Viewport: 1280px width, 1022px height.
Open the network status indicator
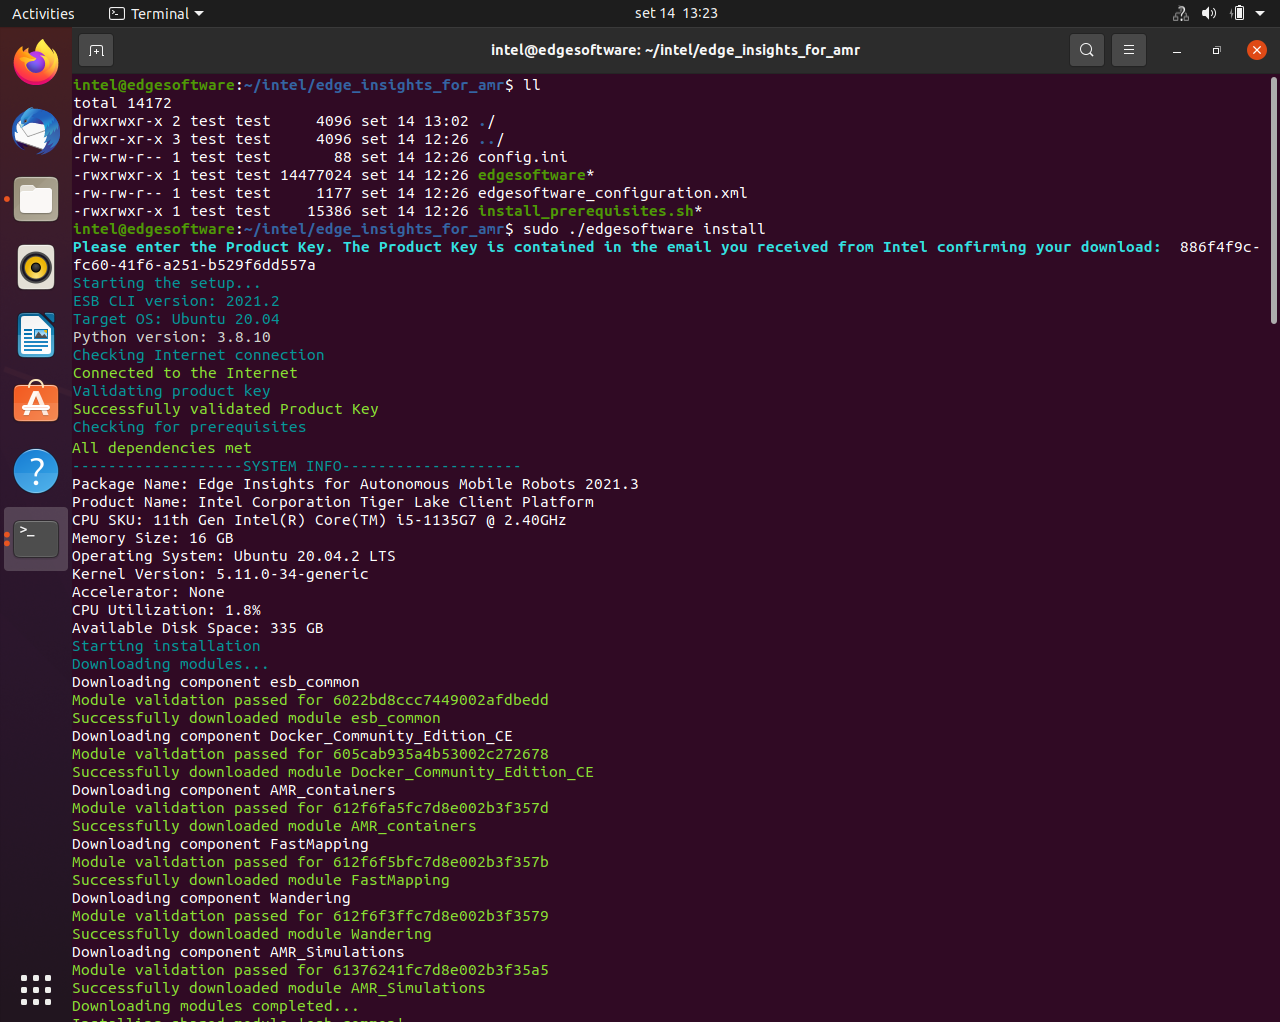(x=1181, y=14)
